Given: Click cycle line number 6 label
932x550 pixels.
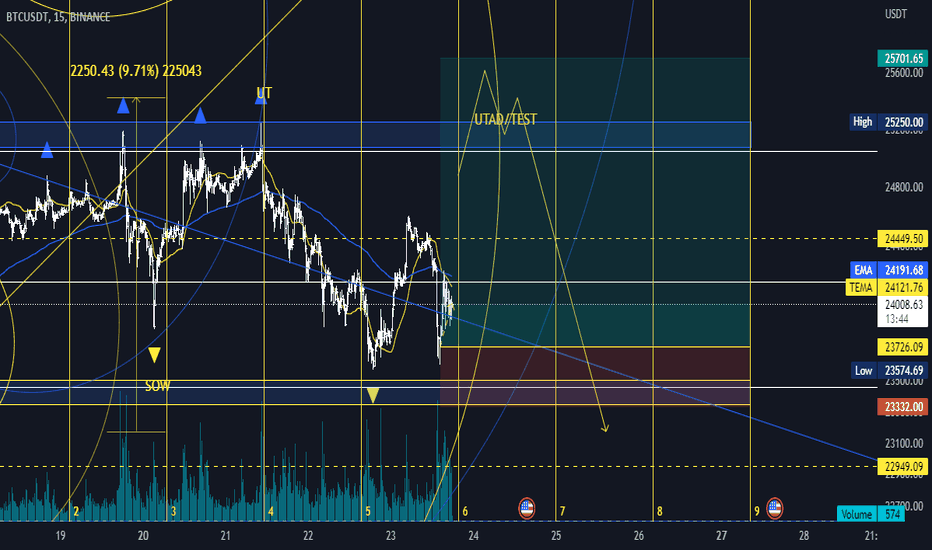Looking at the screenshot, I should coord(465,511).
